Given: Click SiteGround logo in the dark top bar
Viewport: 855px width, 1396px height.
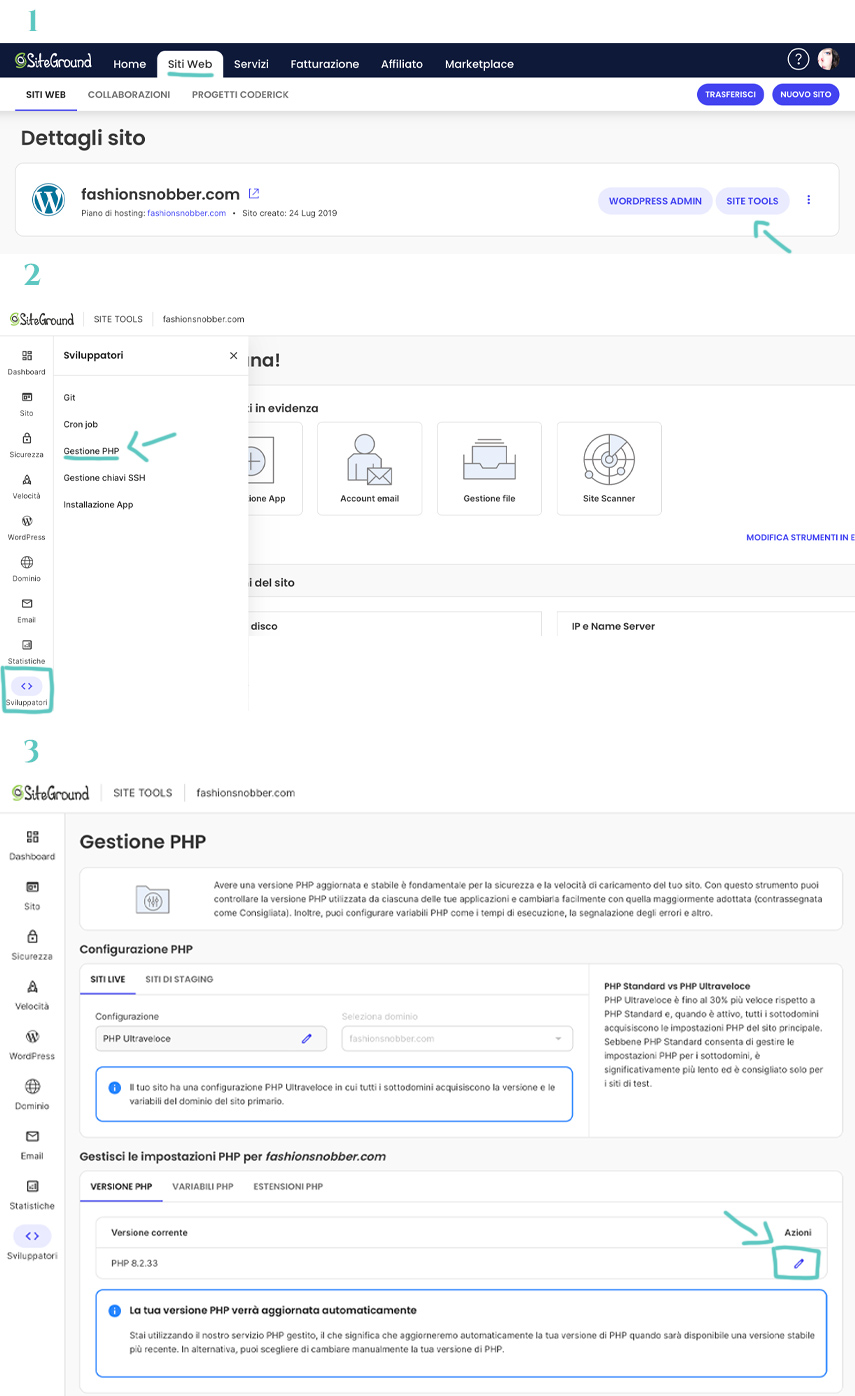Looking at the screenshot, I should (54, 61).
